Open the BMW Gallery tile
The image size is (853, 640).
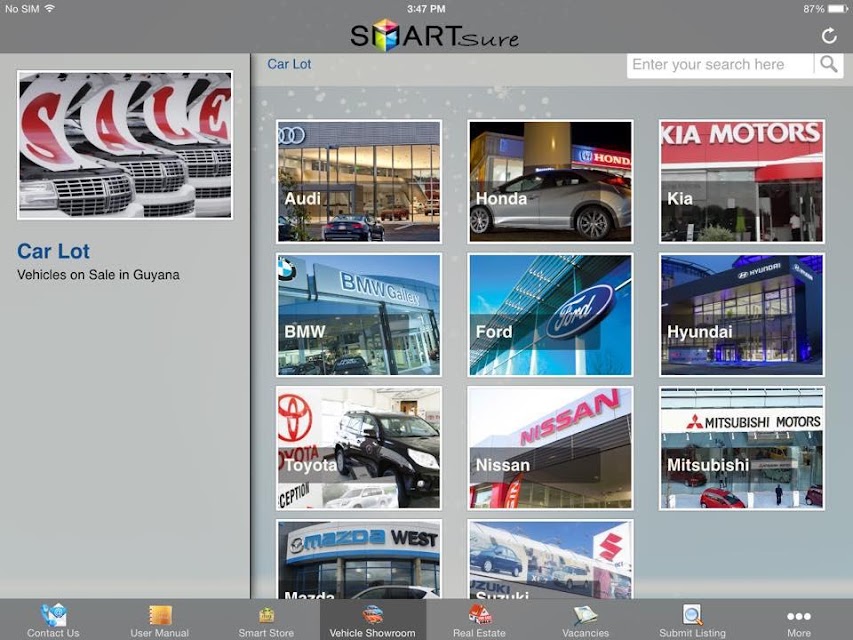point(359,315)
